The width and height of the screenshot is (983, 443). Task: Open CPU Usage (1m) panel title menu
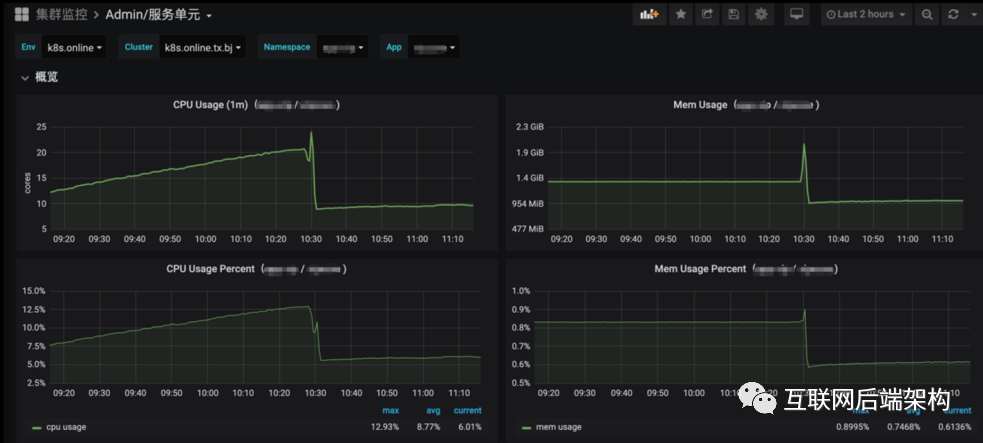pos(256,105)
